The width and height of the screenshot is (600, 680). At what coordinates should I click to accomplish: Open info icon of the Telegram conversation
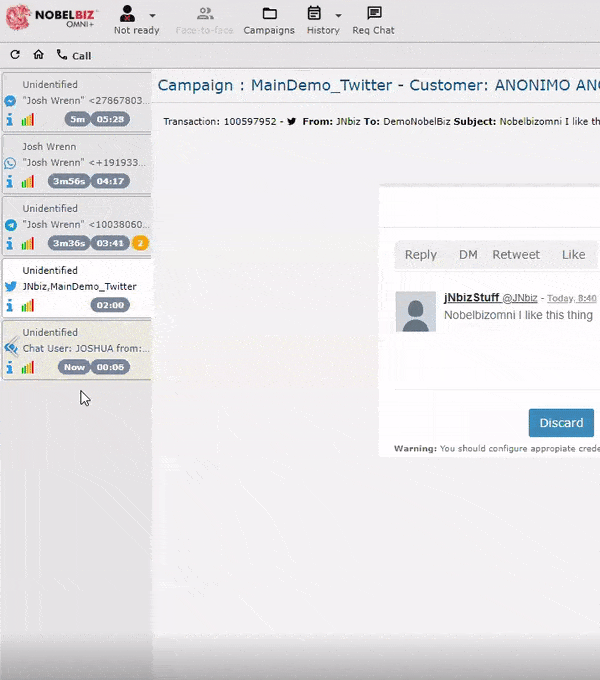10,243
